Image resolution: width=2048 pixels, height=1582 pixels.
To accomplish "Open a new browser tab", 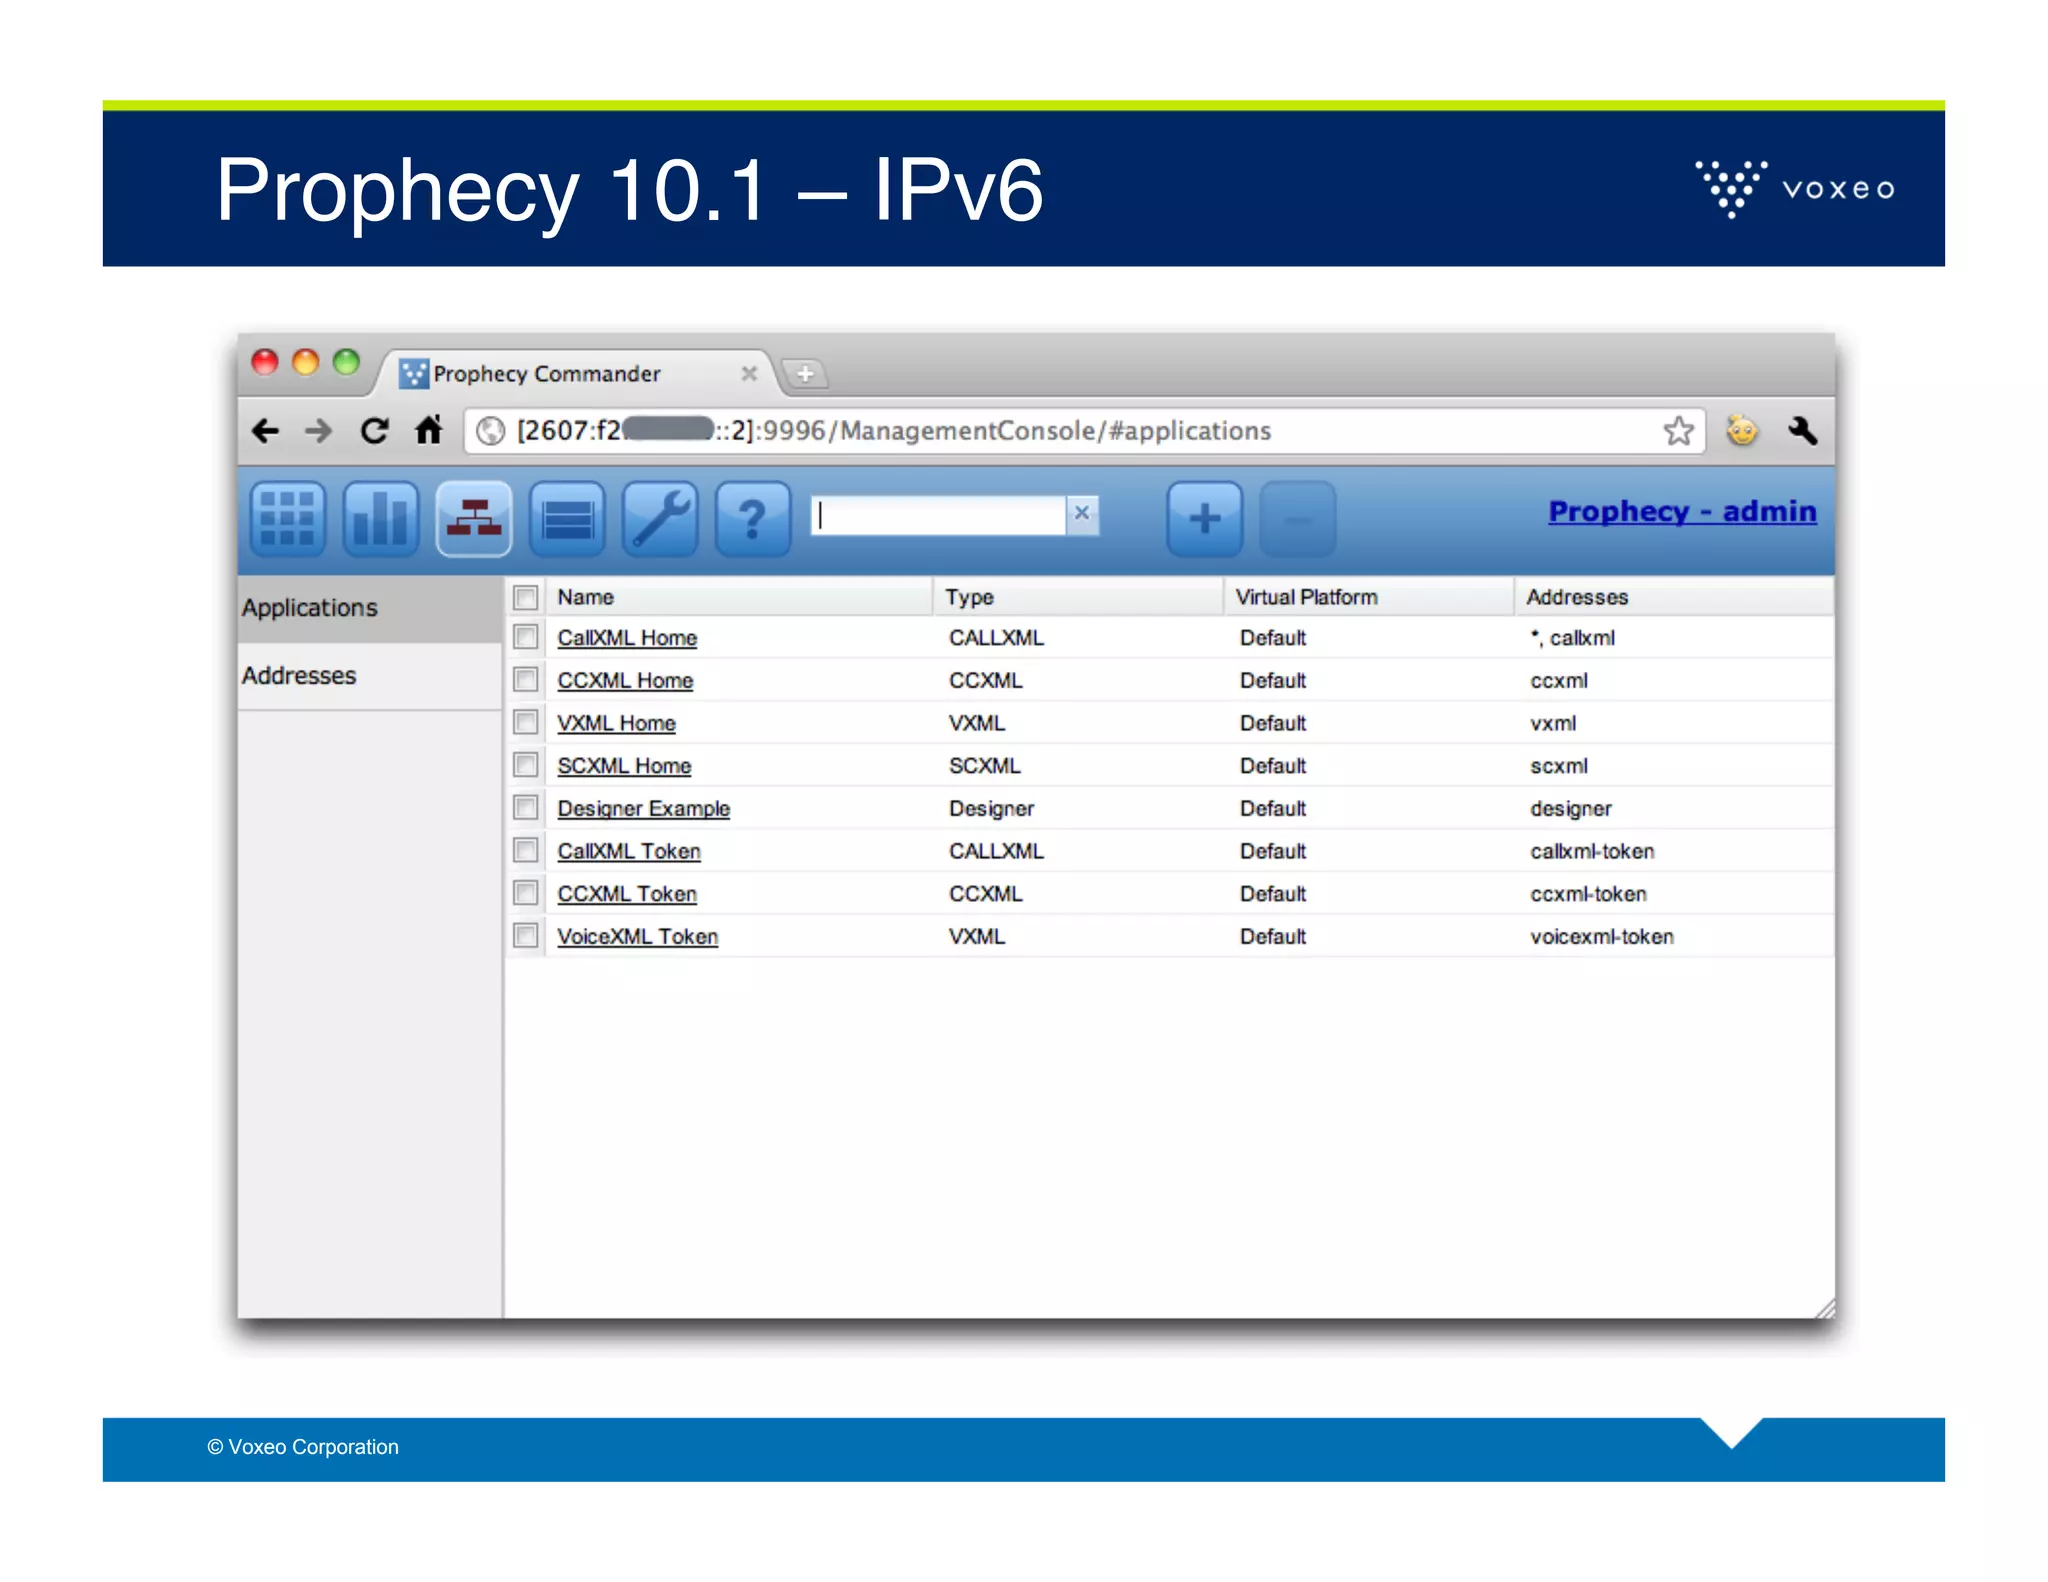I will (x=805, y=373).
